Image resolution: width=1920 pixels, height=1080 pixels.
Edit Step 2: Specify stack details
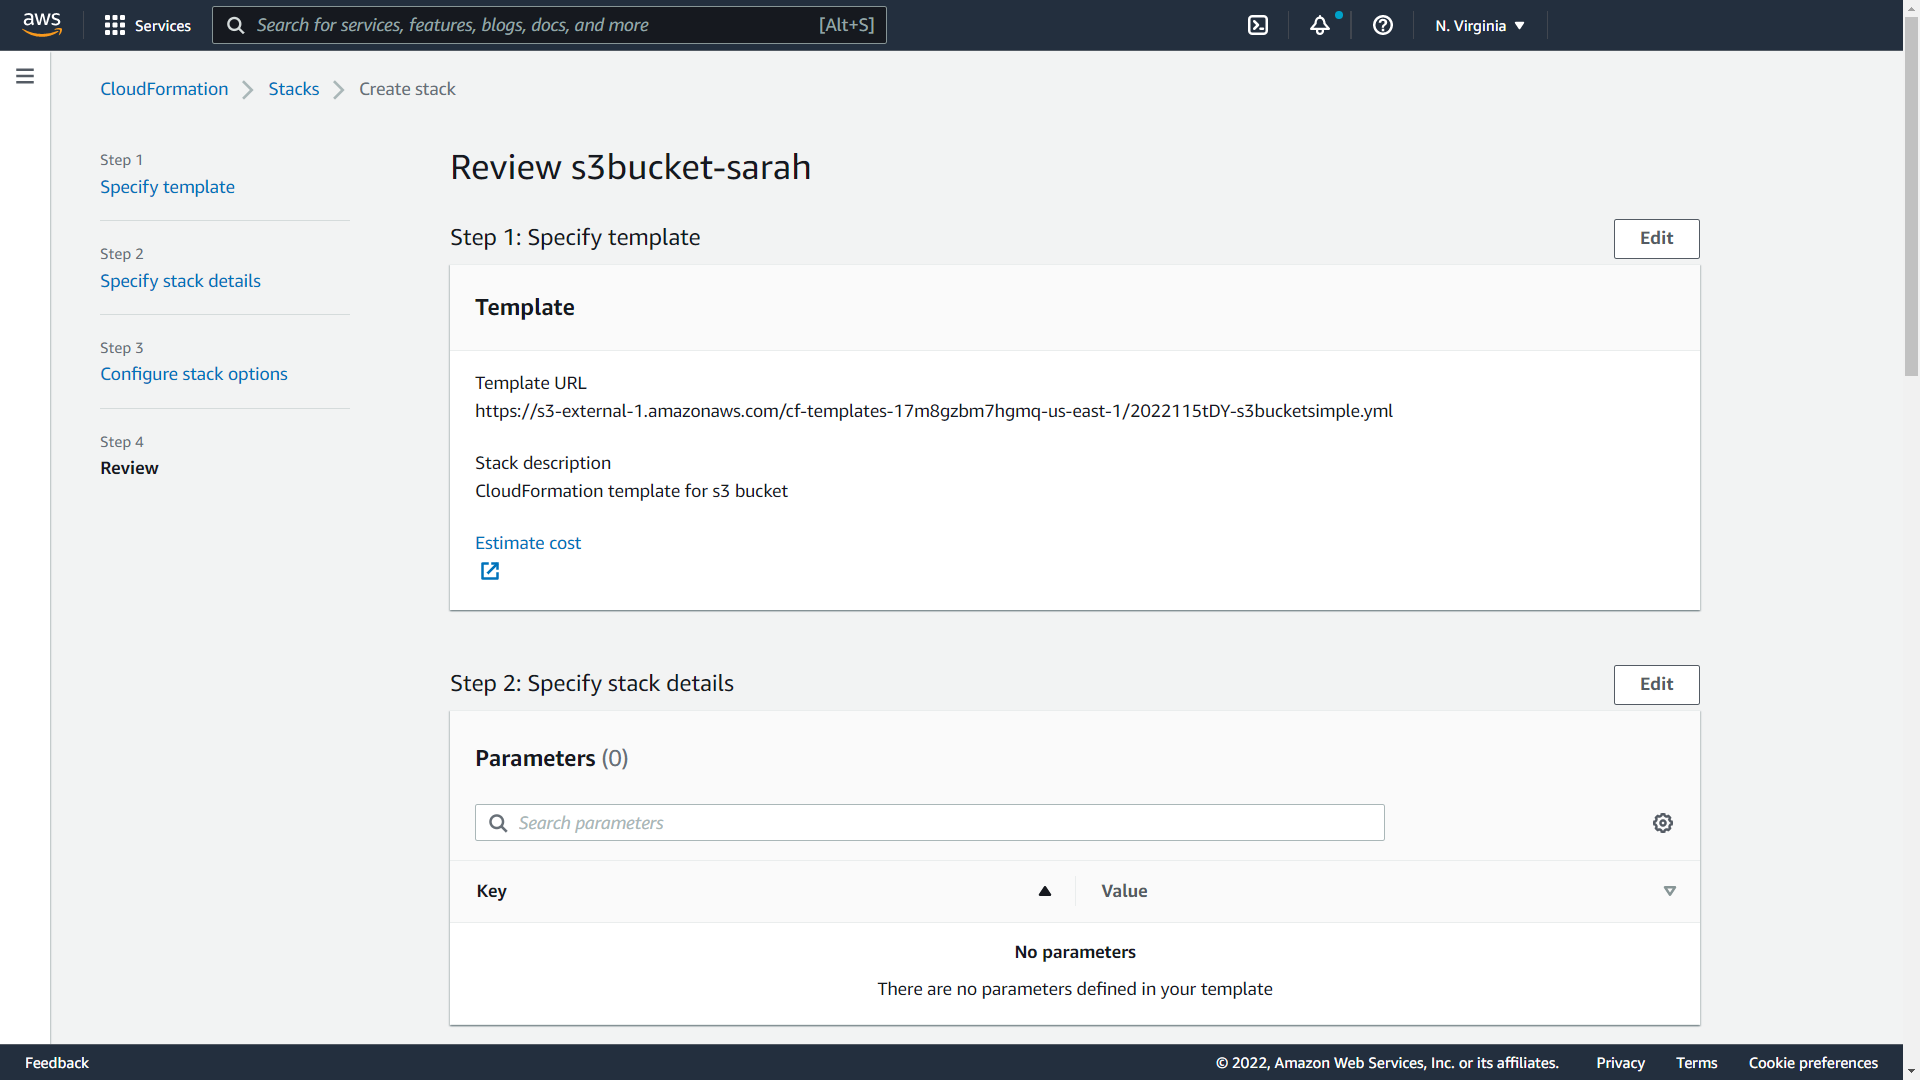tap(1656, 684)
